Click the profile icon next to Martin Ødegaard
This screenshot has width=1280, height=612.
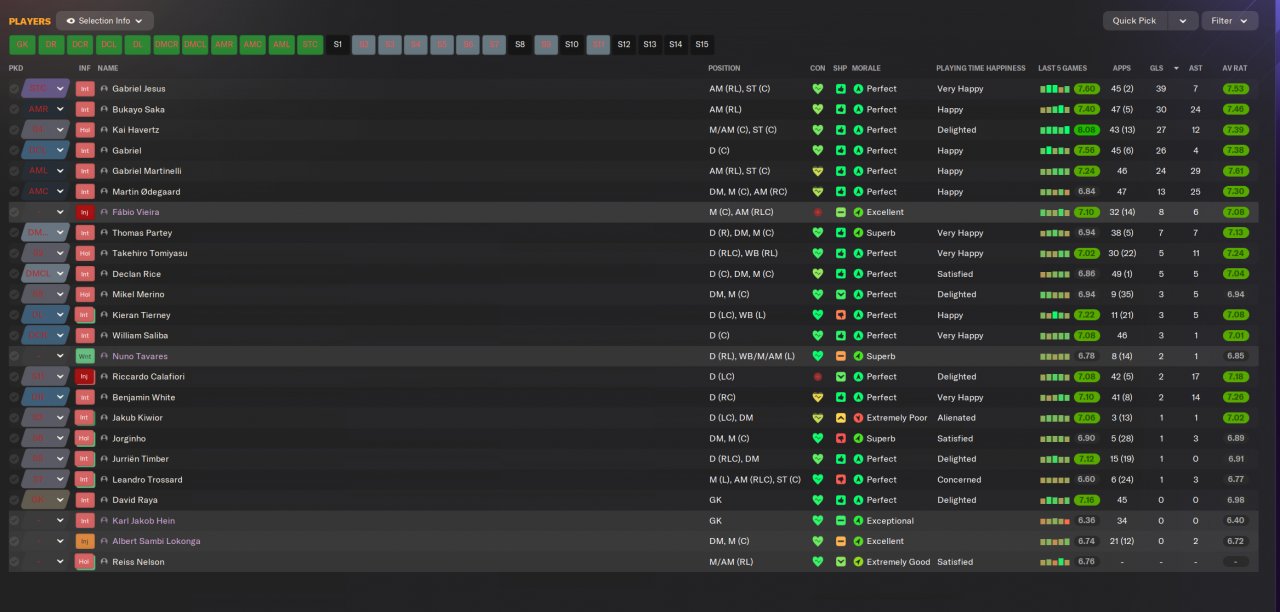(x=104, y=192)
